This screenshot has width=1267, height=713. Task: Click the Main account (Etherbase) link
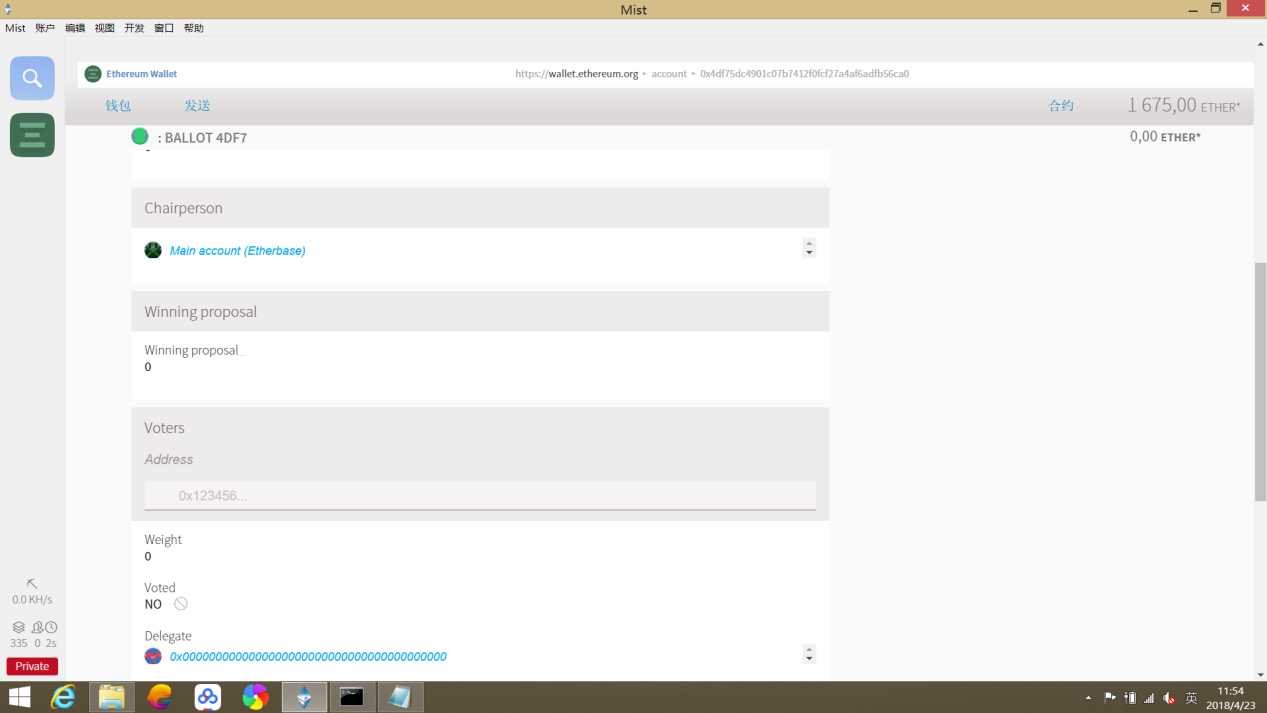click(x=238, y=251)
